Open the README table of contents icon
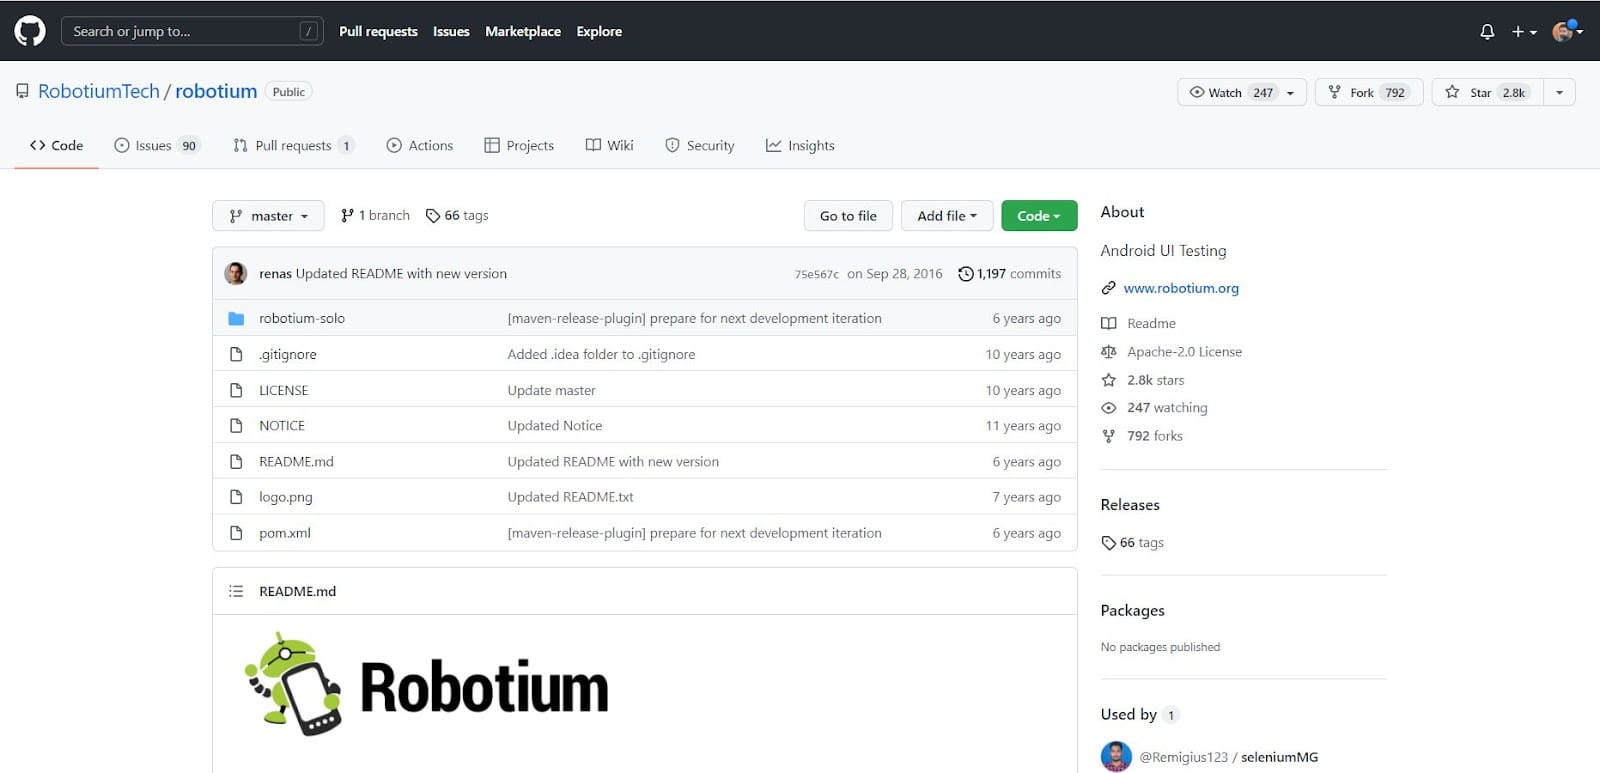Viewport: 1600px width, 773px height. (236, 591)
